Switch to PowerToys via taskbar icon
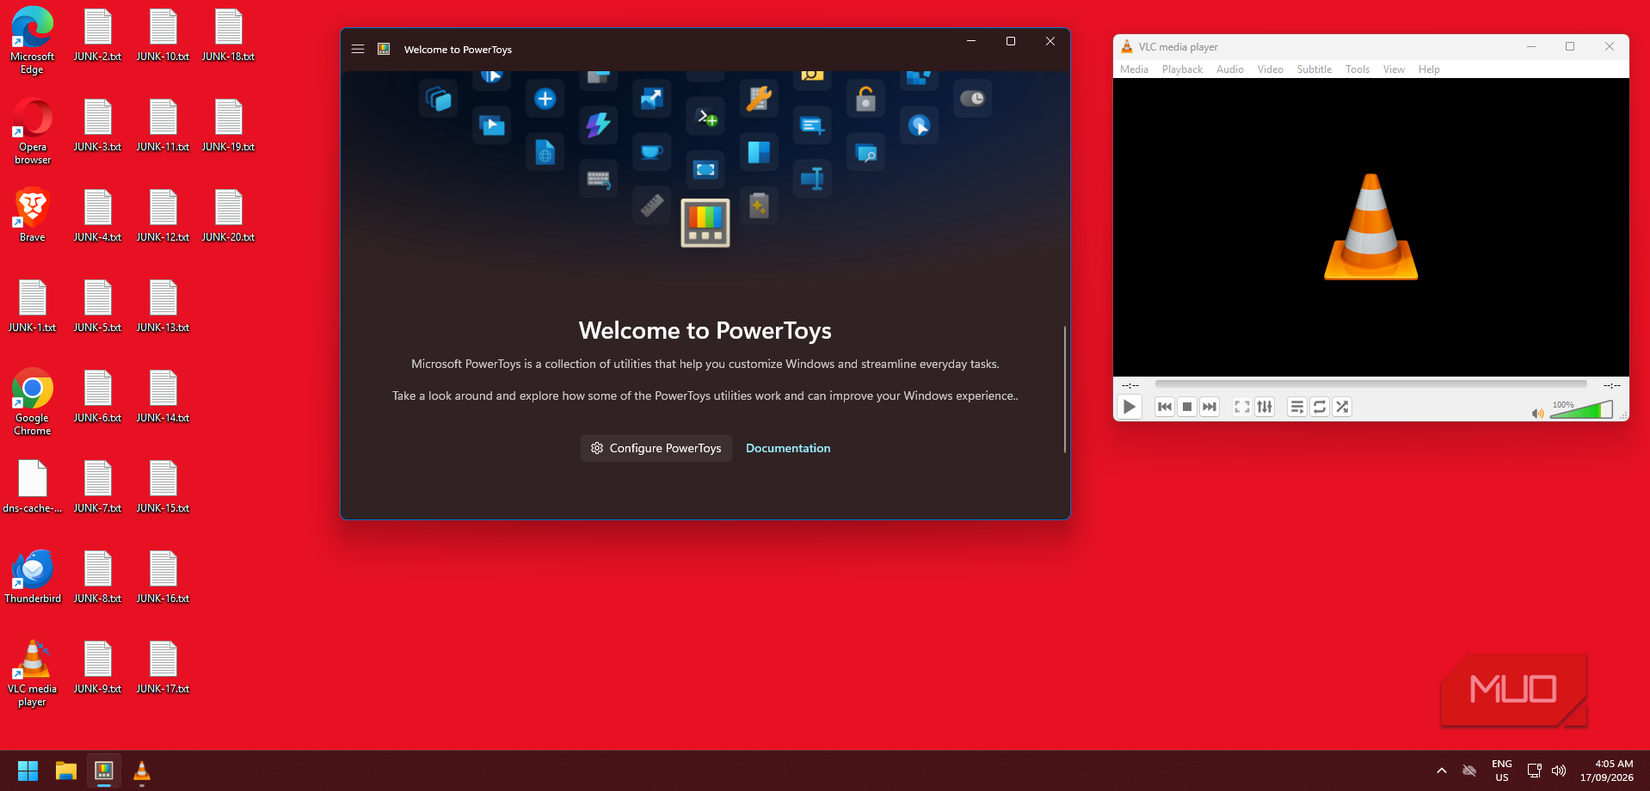The height and width of the screenshot is (791, 1650). (x=104, y=770)
